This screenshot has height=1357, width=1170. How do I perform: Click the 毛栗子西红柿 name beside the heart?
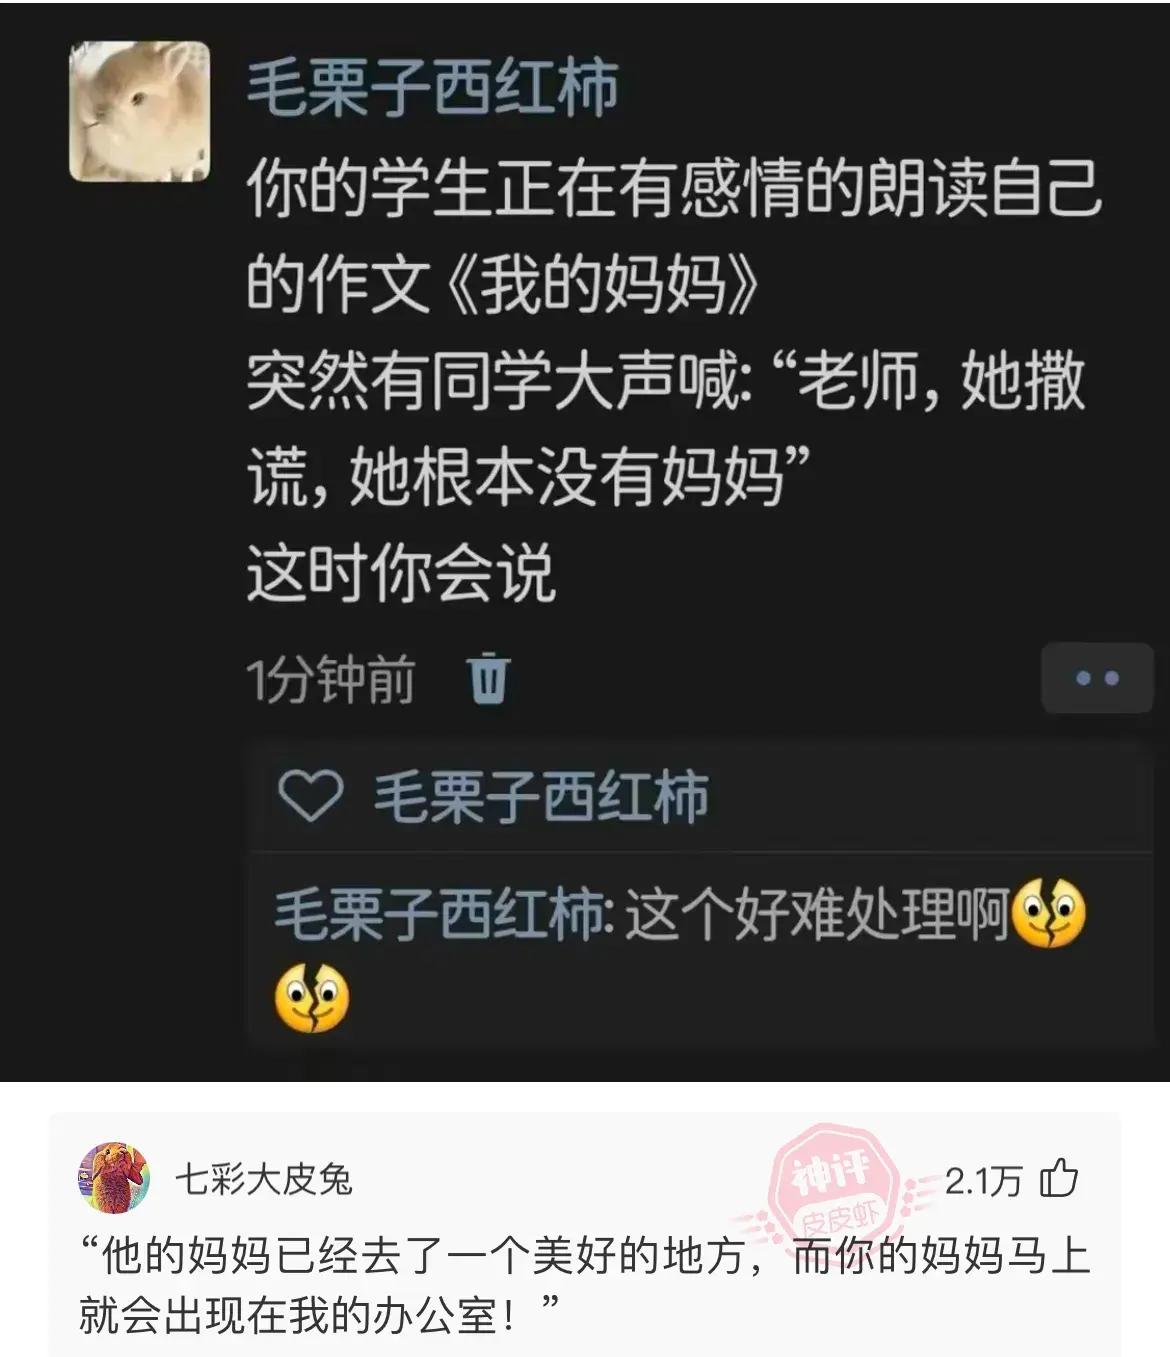pos(541,797)
